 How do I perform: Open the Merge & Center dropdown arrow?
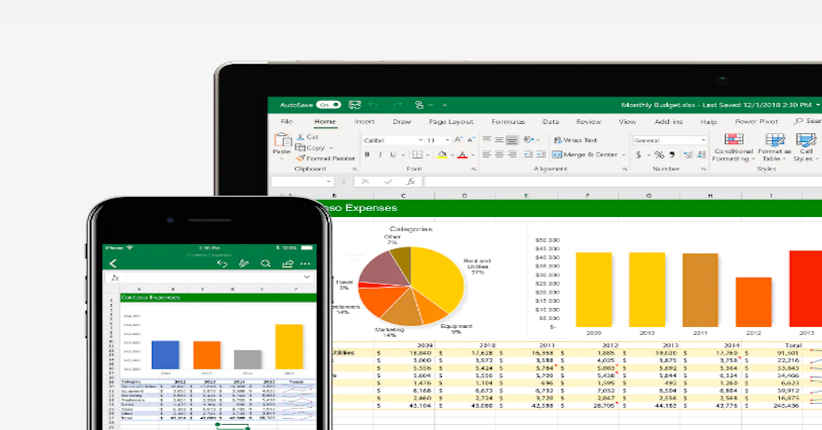tap(622, 155)
